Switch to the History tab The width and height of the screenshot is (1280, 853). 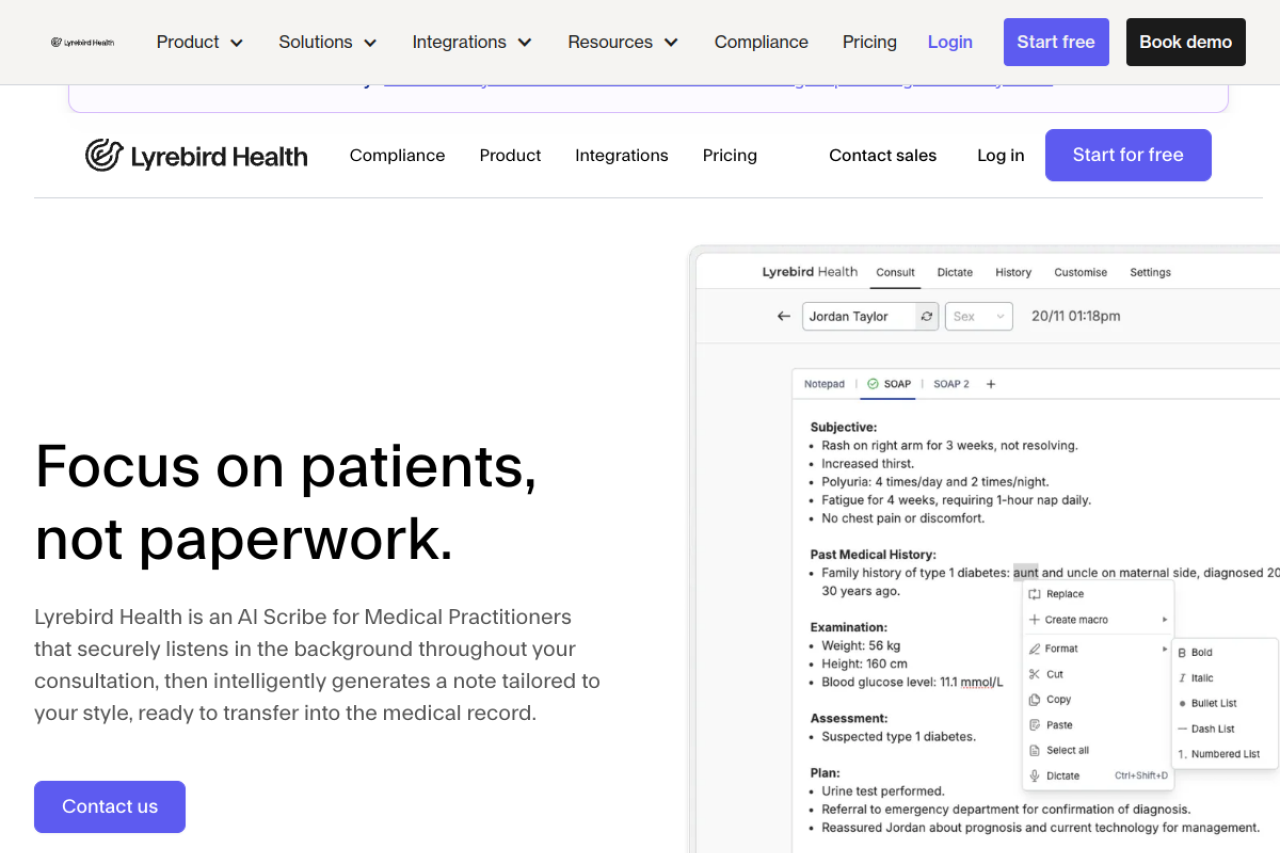tap(1013, 272)
